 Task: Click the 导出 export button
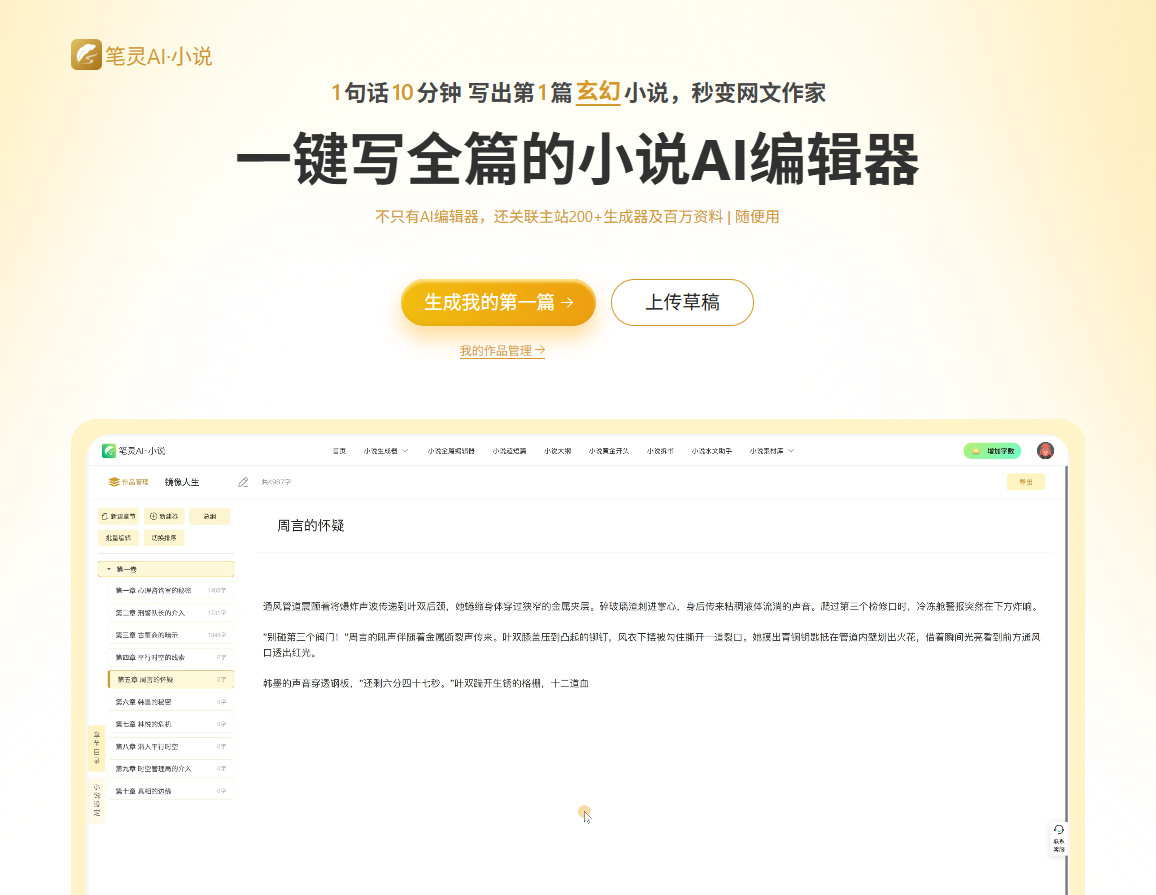[1026, 482]
